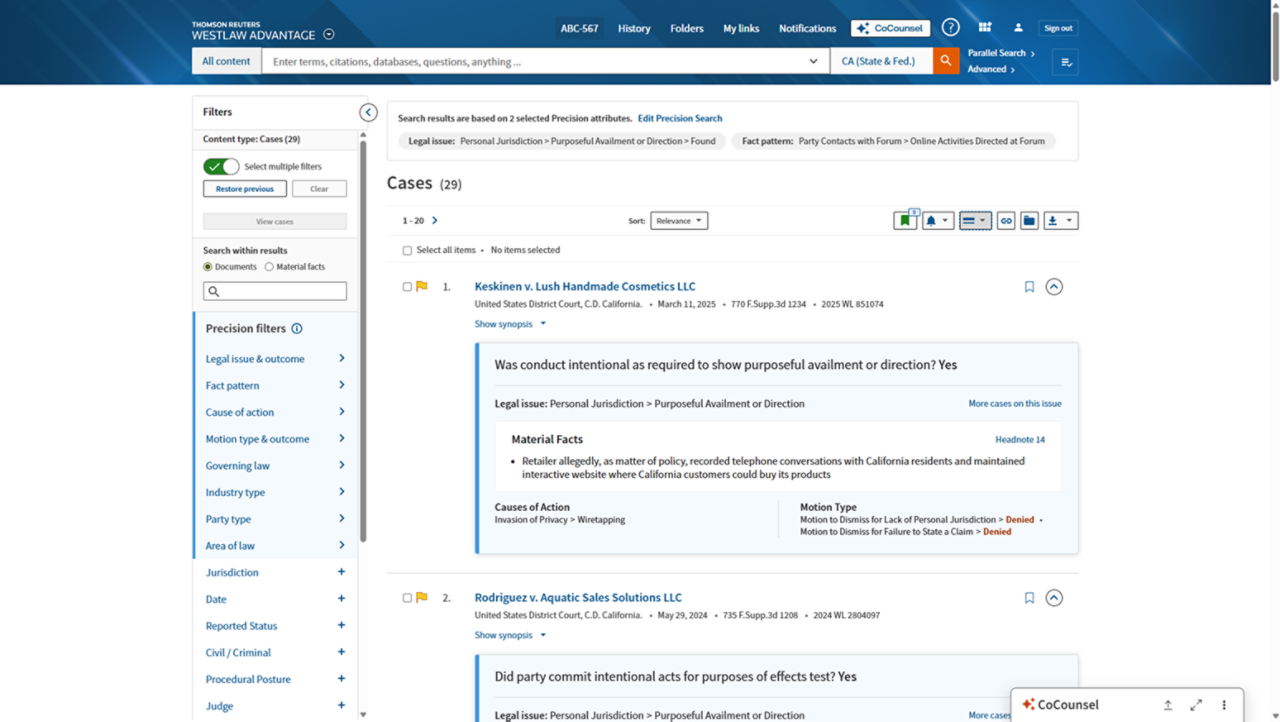Collapse the Filters panel with arrow icon
The image size is (1280, 722).
[368, 113]
